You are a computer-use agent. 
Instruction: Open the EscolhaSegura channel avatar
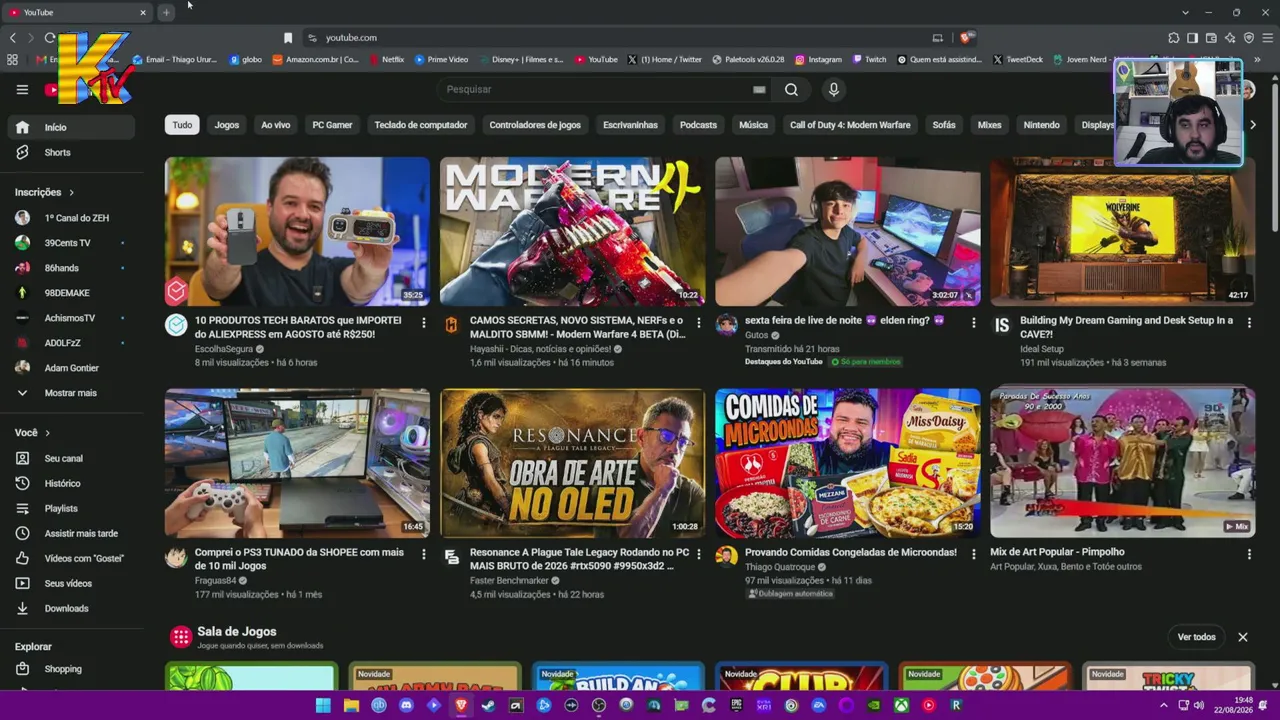click(x=176, y=325)
